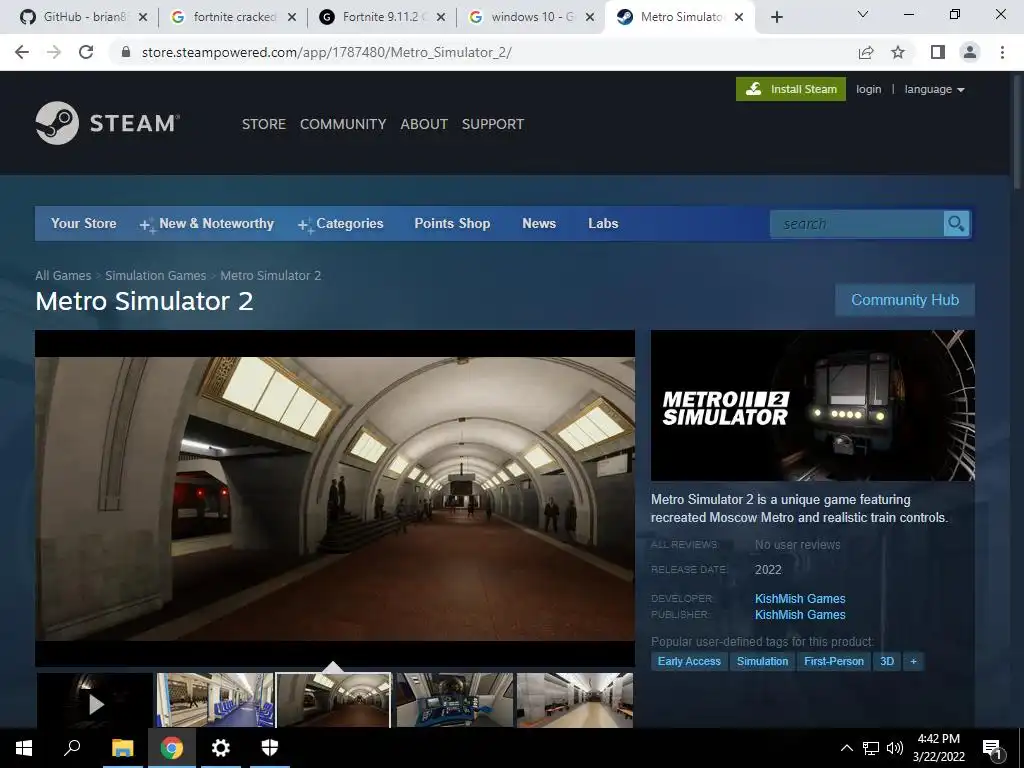This screenshot has width=1024, height=768.
Task: Reload the page with refresh icon
Action: coord(86,52)
